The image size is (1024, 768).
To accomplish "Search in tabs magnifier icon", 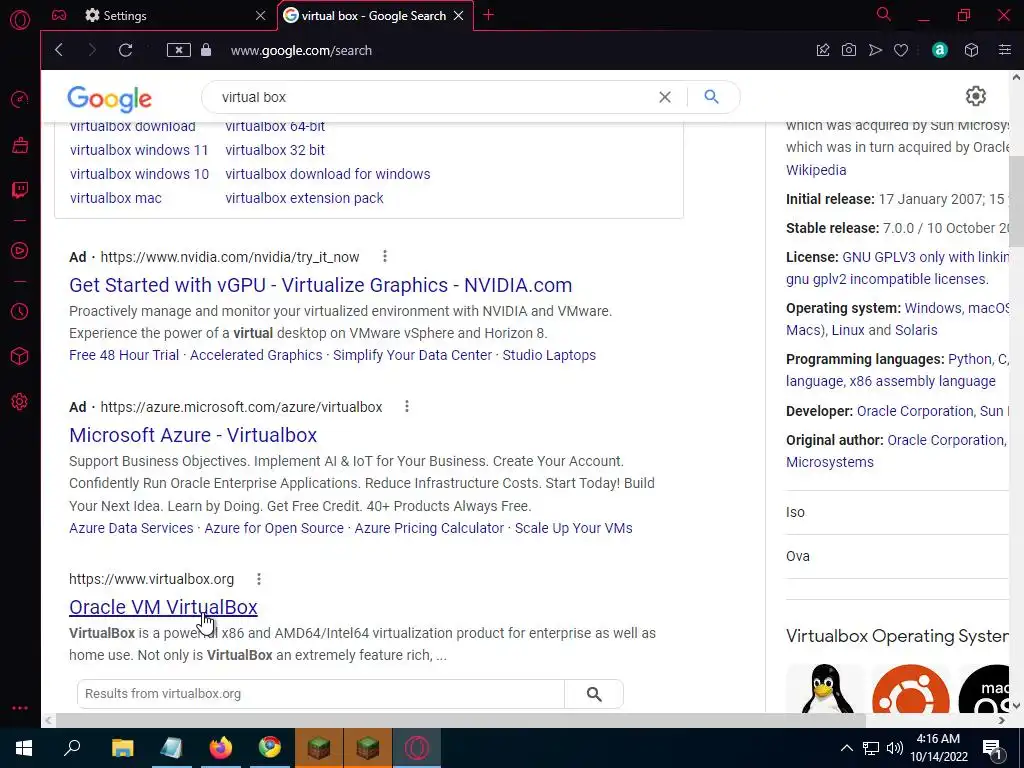I will pyautogui.click(x=884, y=14).
